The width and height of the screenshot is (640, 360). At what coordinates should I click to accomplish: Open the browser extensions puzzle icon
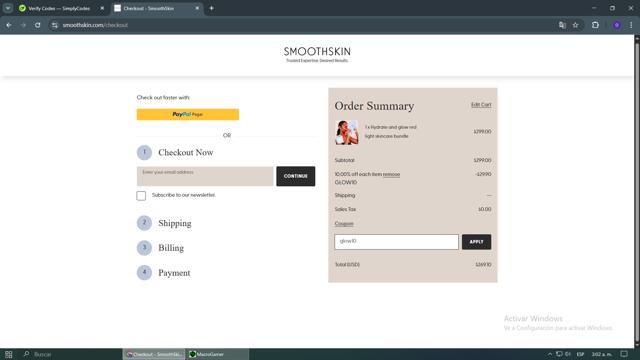[596, 25]
